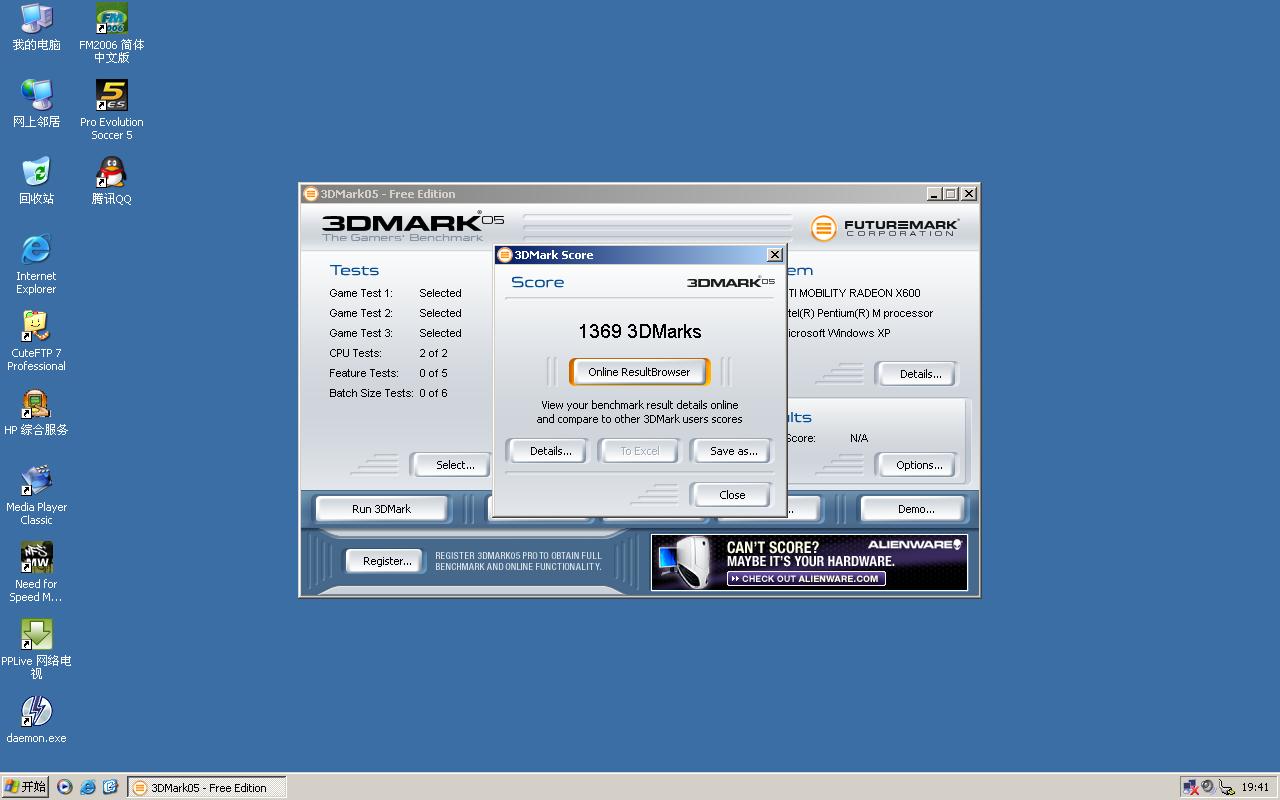Launch Tencent QQ penguin icon
This screenshot has width=1280, height=800.
point(111,173)
